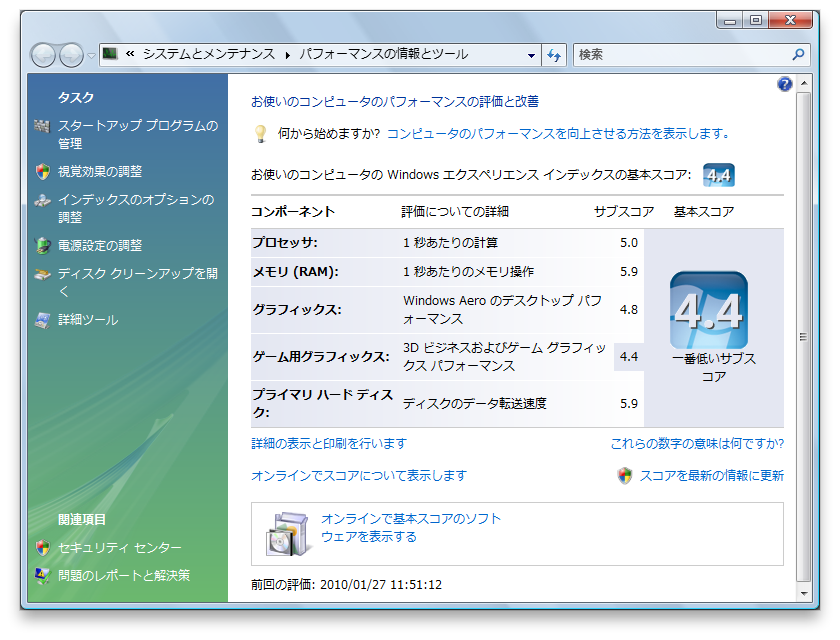Click the graphics subscore 4.8
Viewport: 840px width, 640px height.
[628, 310]
